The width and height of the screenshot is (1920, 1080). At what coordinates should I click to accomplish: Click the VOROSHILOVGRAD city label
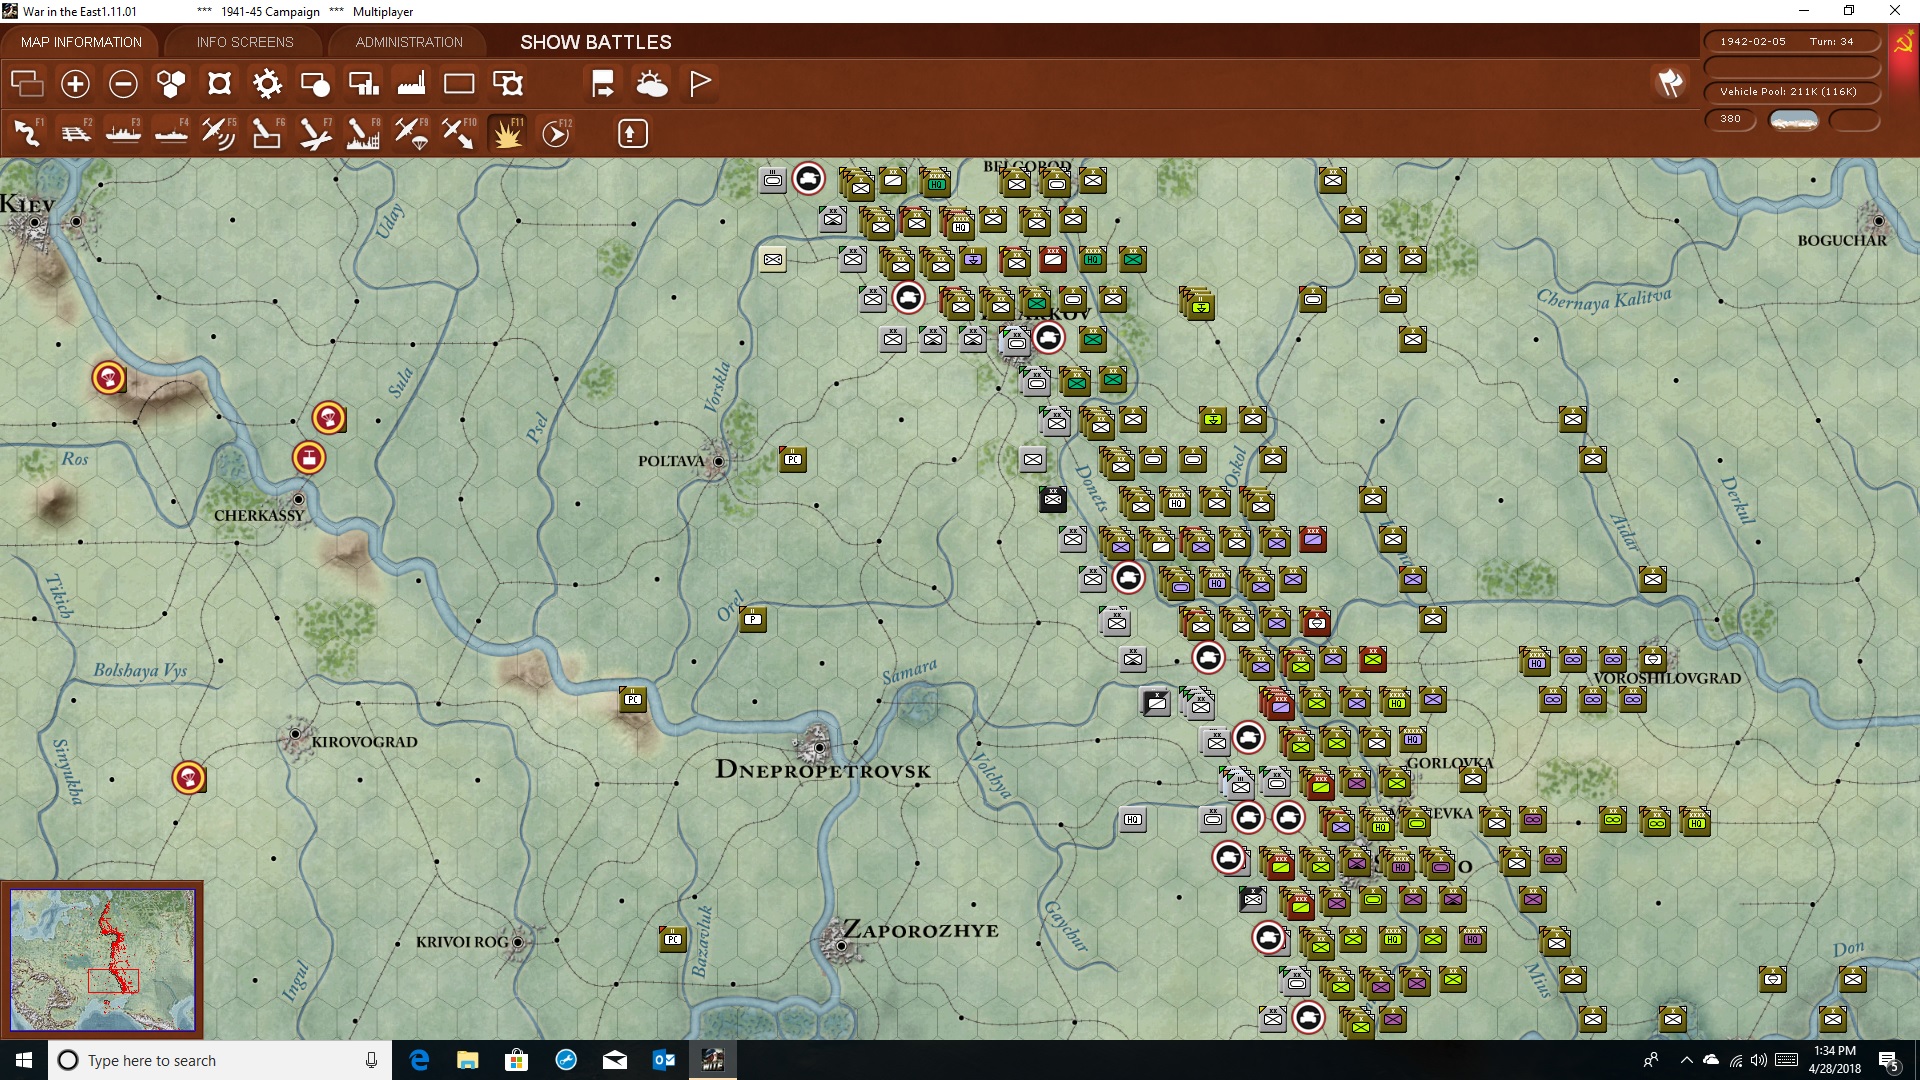click(1667, 678)
